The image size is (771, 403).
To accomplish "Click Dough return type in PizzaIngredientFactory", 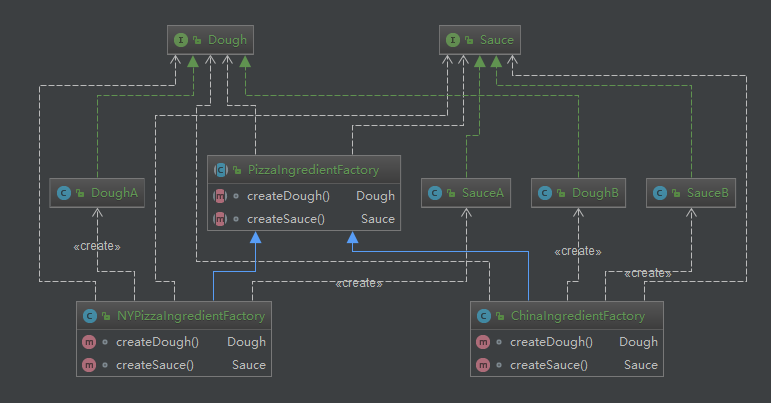I will tap(375, 196).
